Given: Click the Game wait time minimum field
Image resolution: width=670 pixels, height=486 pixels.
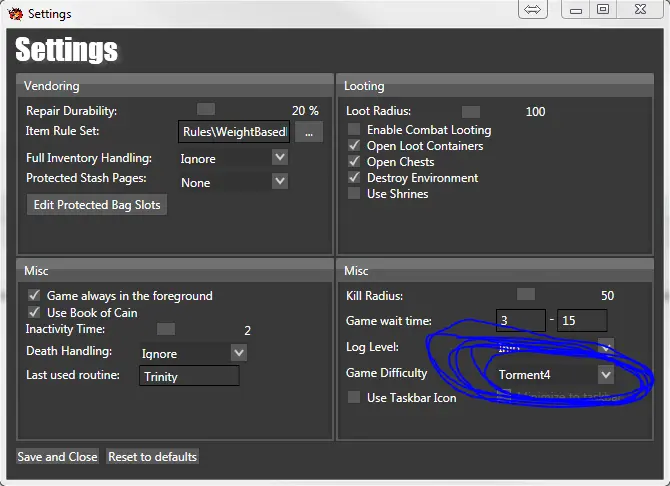Looking at the screenshot, I should [x=521, y=321].
